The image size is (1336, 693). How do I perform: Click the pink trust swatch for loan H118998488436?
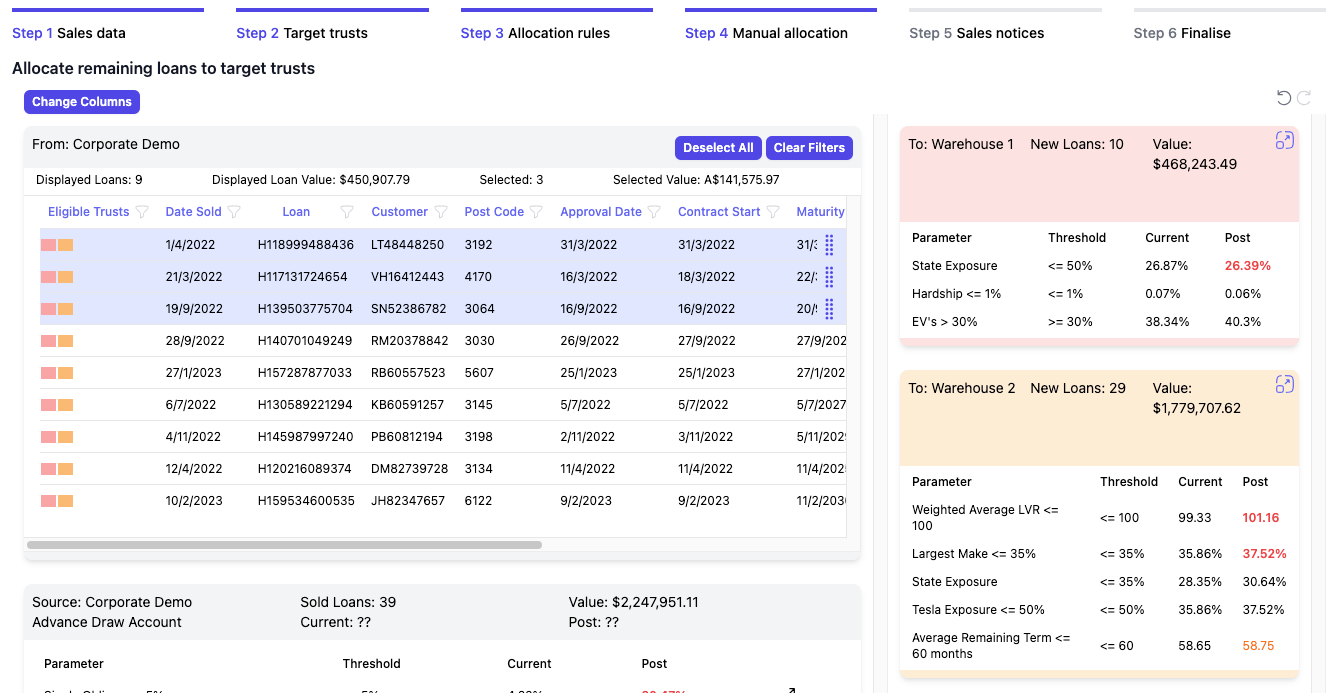pos(48,245)
